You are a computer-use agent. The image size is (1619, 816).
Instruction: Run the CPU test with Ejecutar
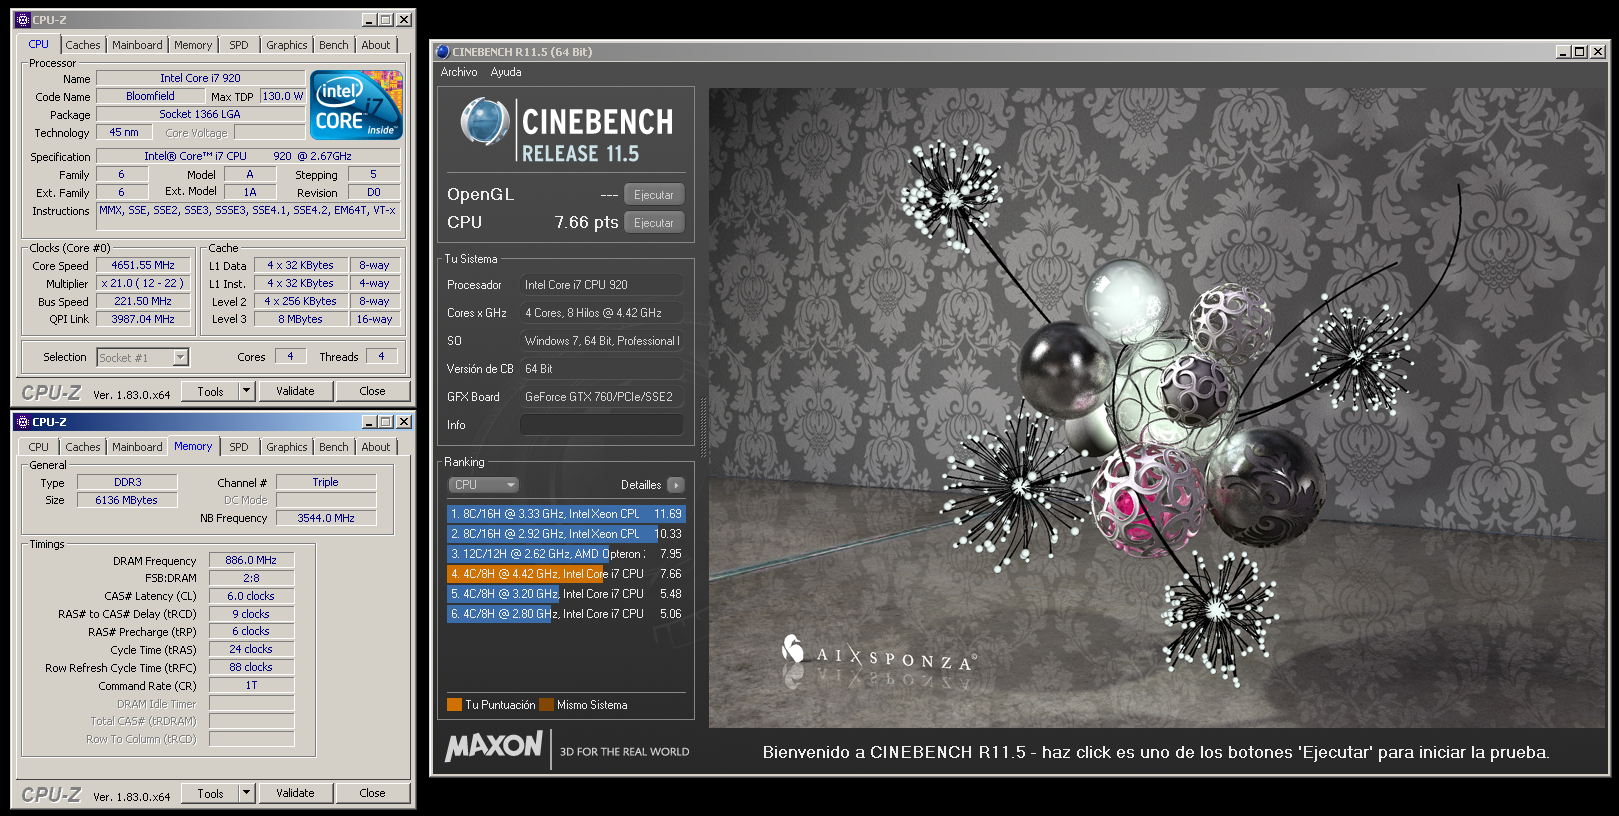(654, 223)
